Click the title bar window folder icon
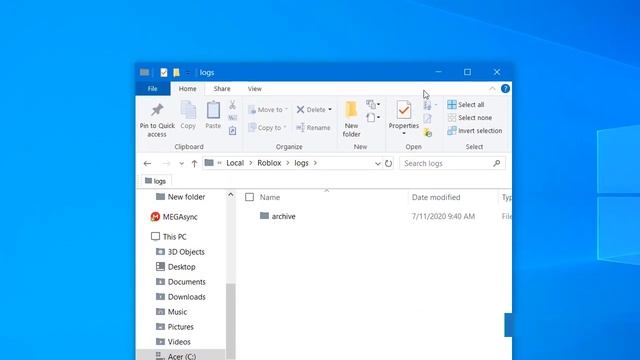 pos(144,72)
